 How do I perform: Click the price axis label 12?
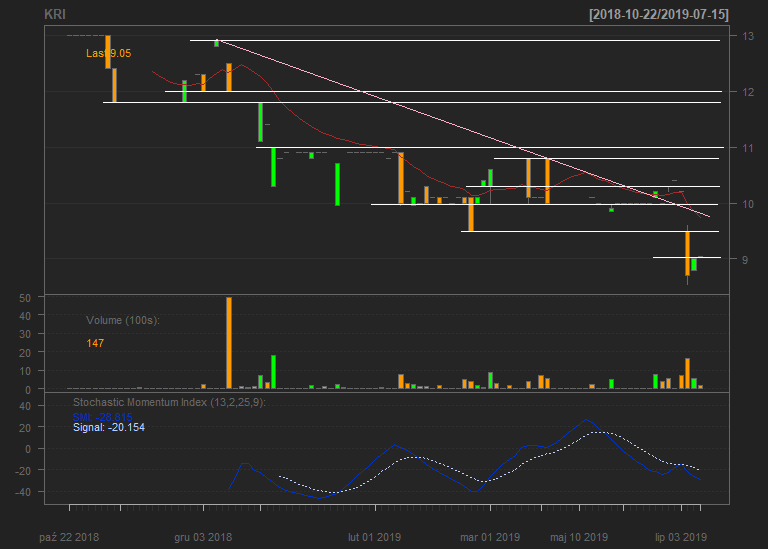pos(748,92)
